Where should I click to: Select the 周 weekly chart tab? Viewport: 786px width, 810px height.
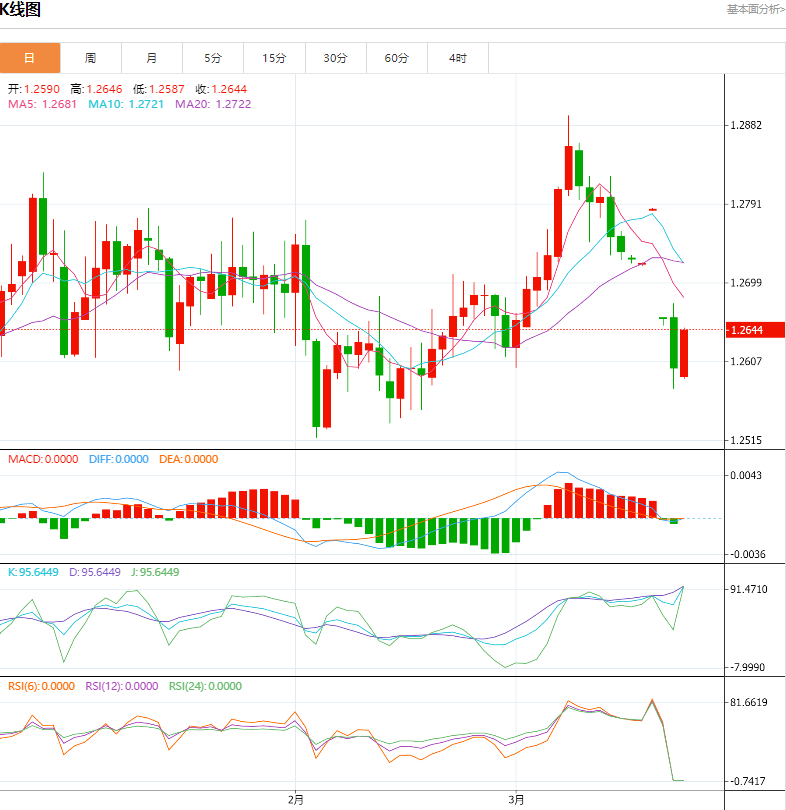tap(91, 58)
